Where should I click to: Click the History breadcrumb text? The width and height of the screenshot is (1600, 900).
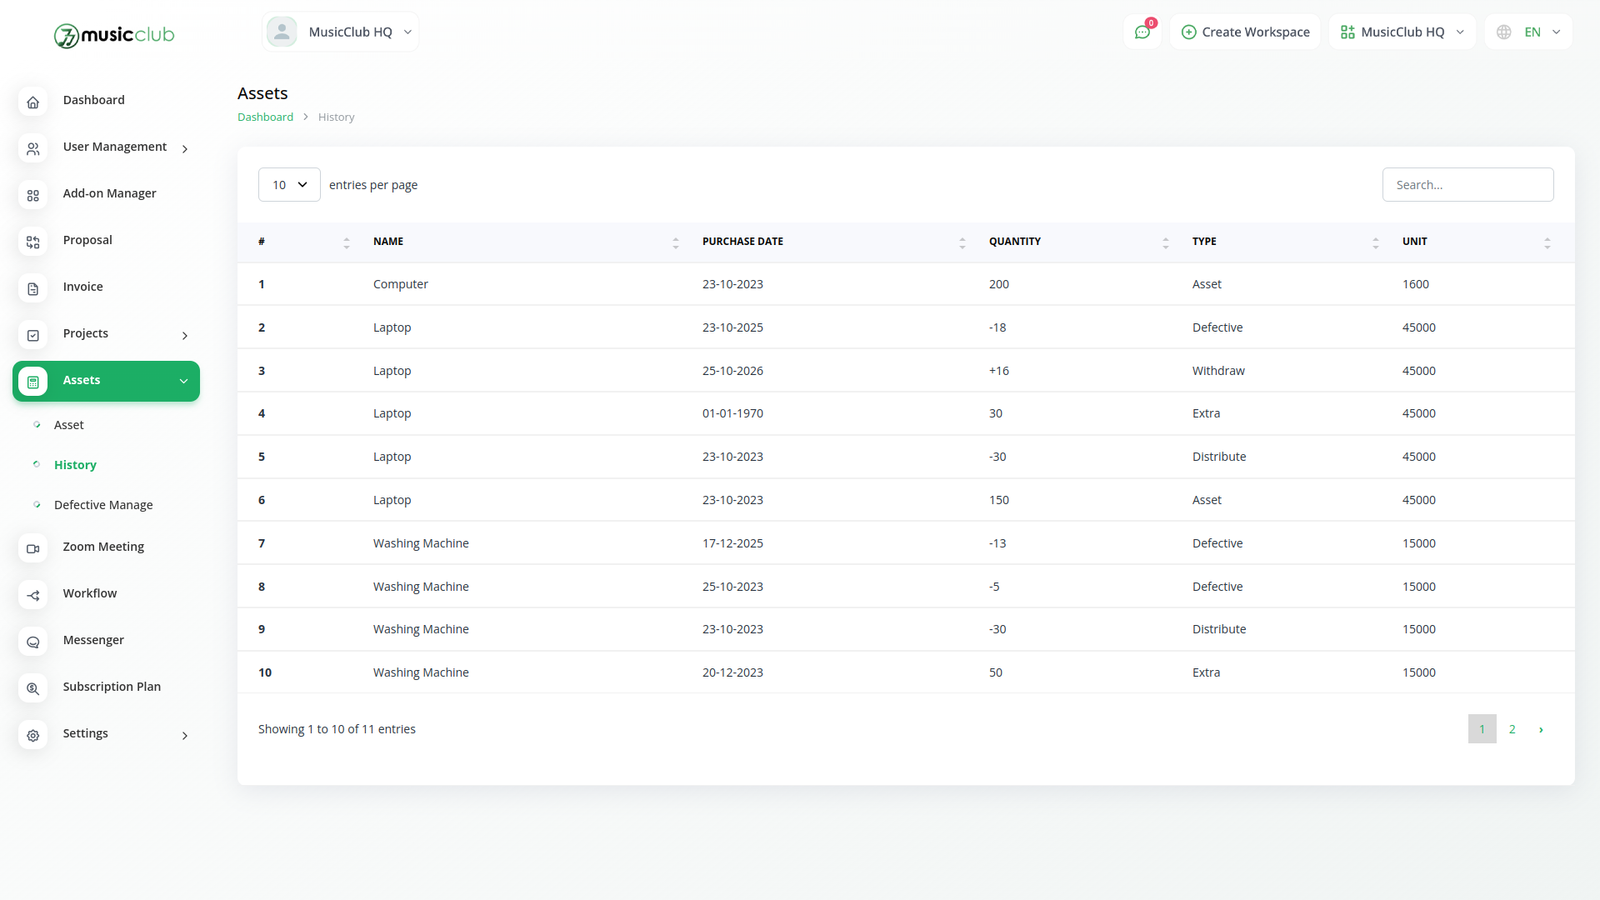pos(336,117)
